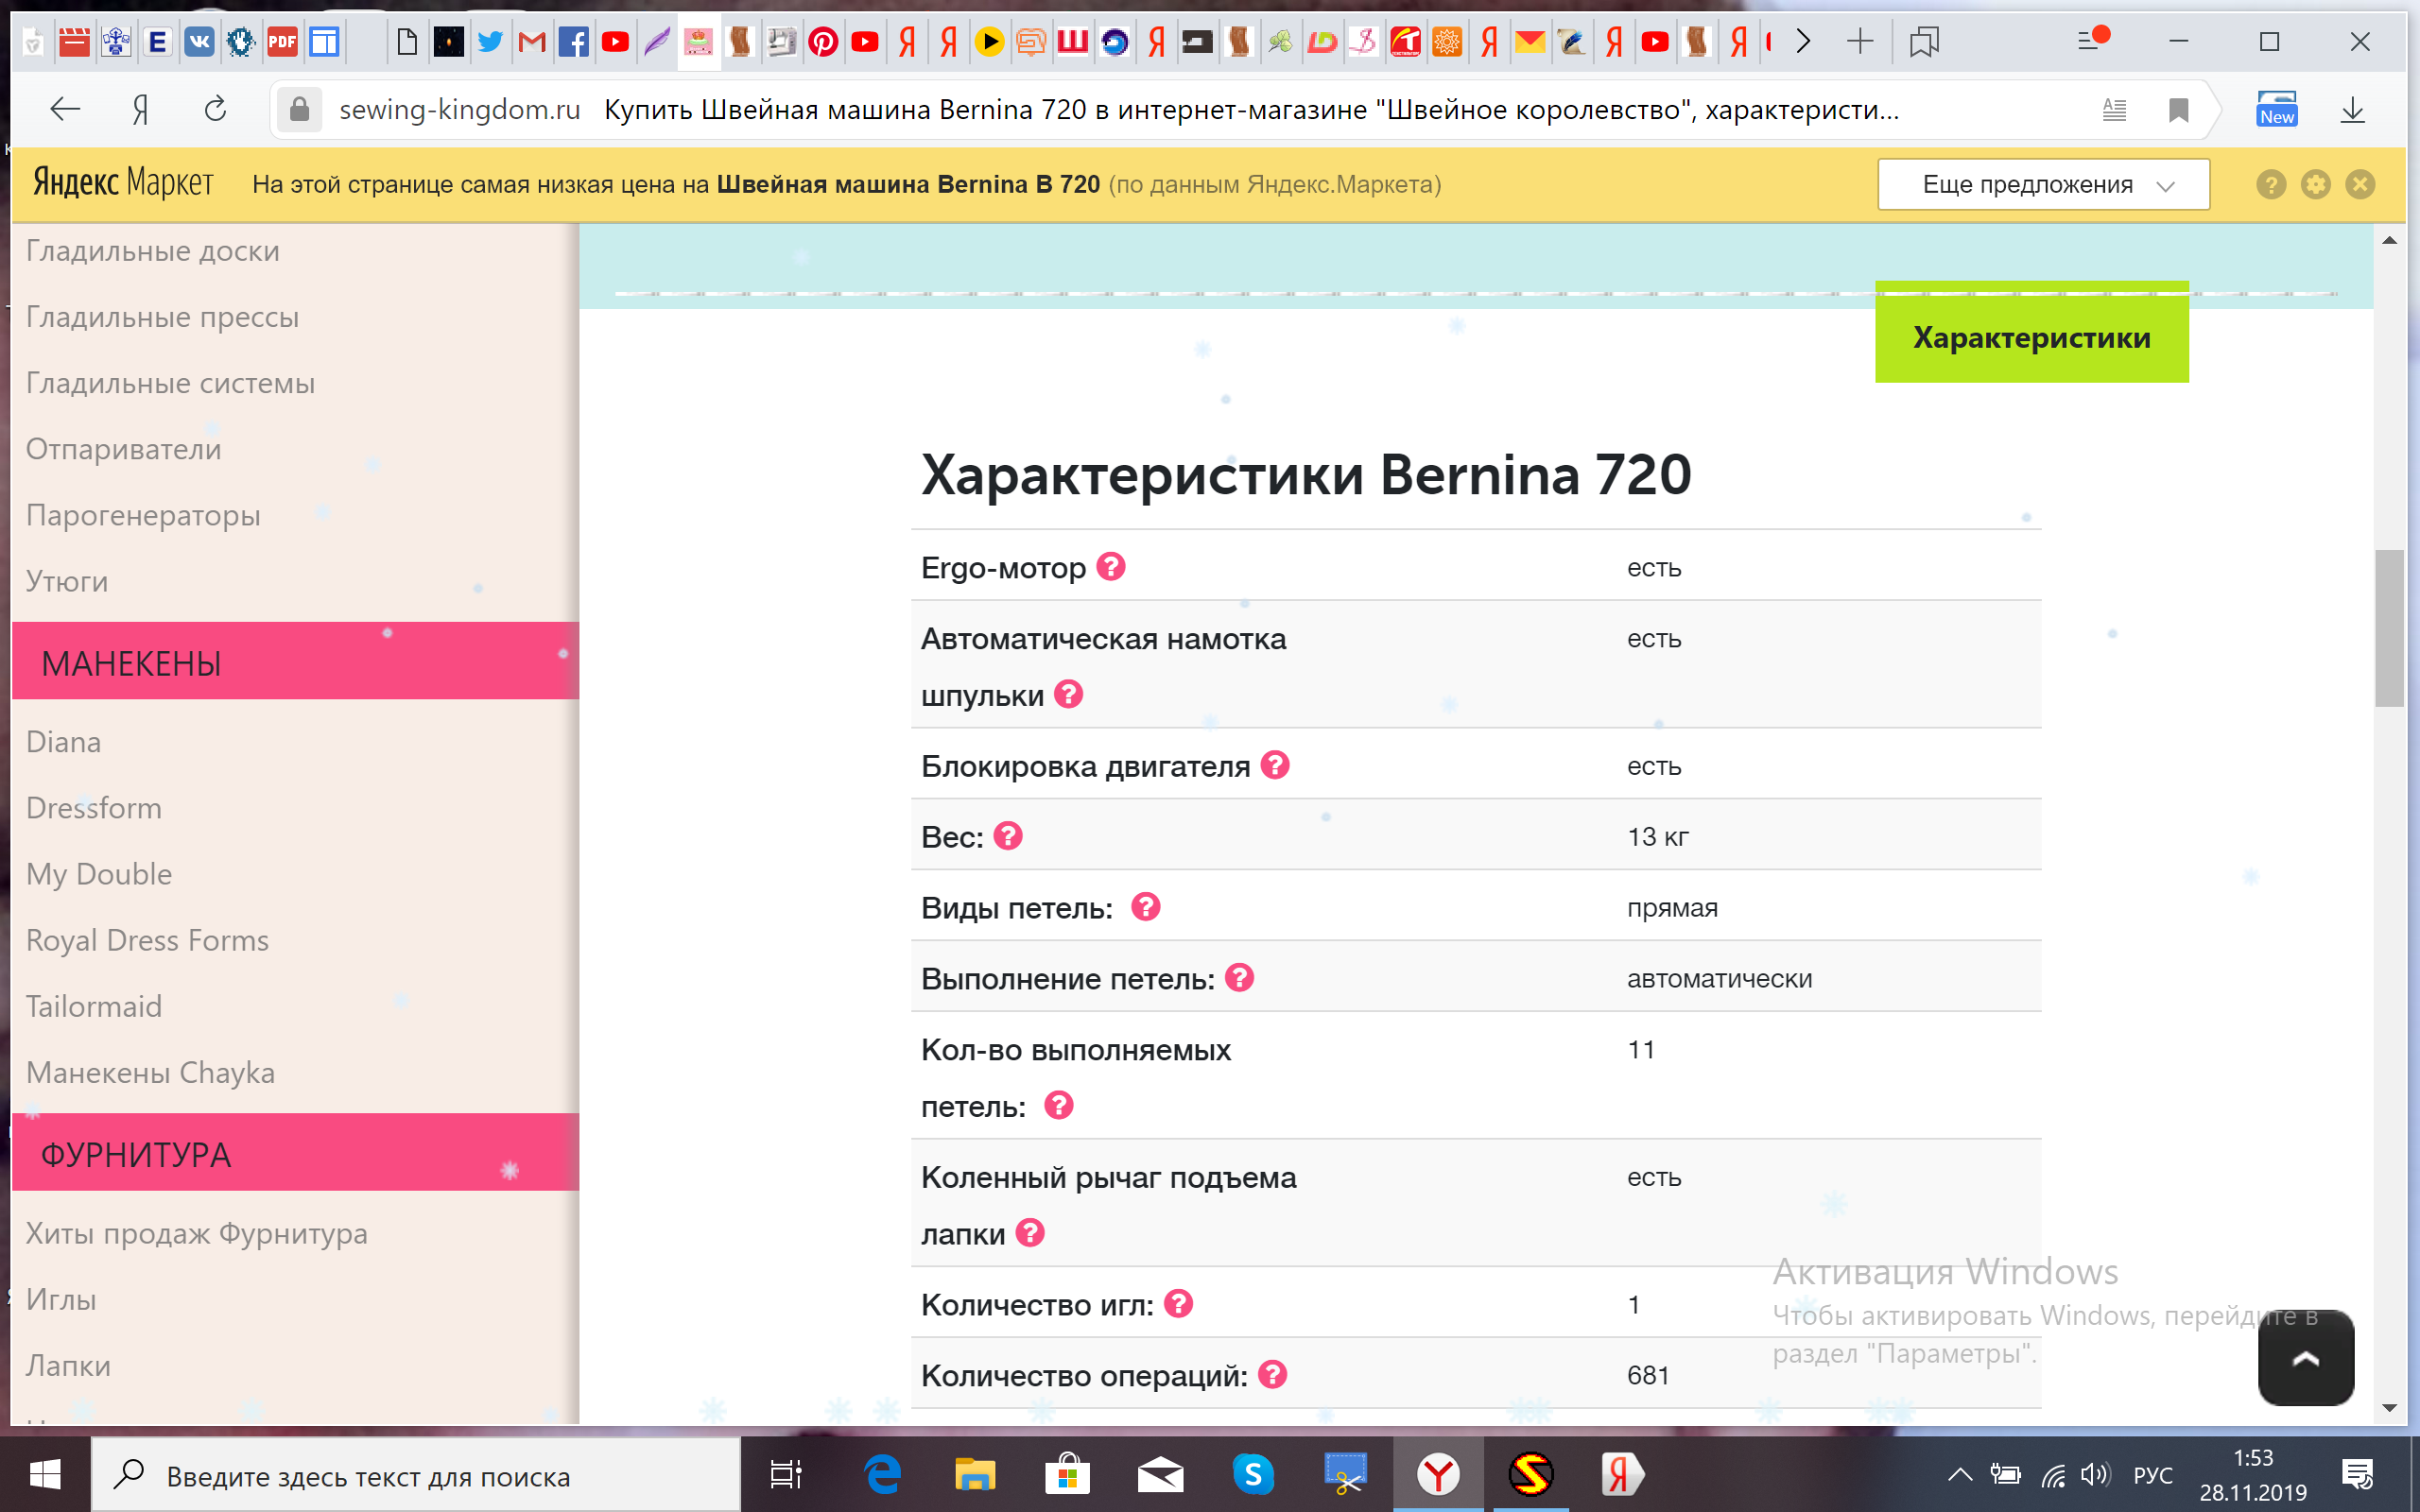Show site security padlock info

(x=299, y=109)
